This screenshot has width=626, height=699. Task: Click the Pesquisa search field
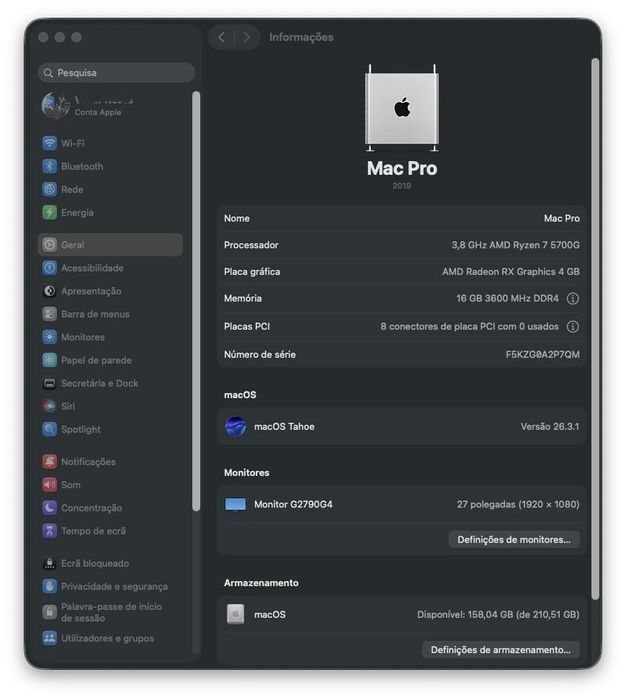117,73
